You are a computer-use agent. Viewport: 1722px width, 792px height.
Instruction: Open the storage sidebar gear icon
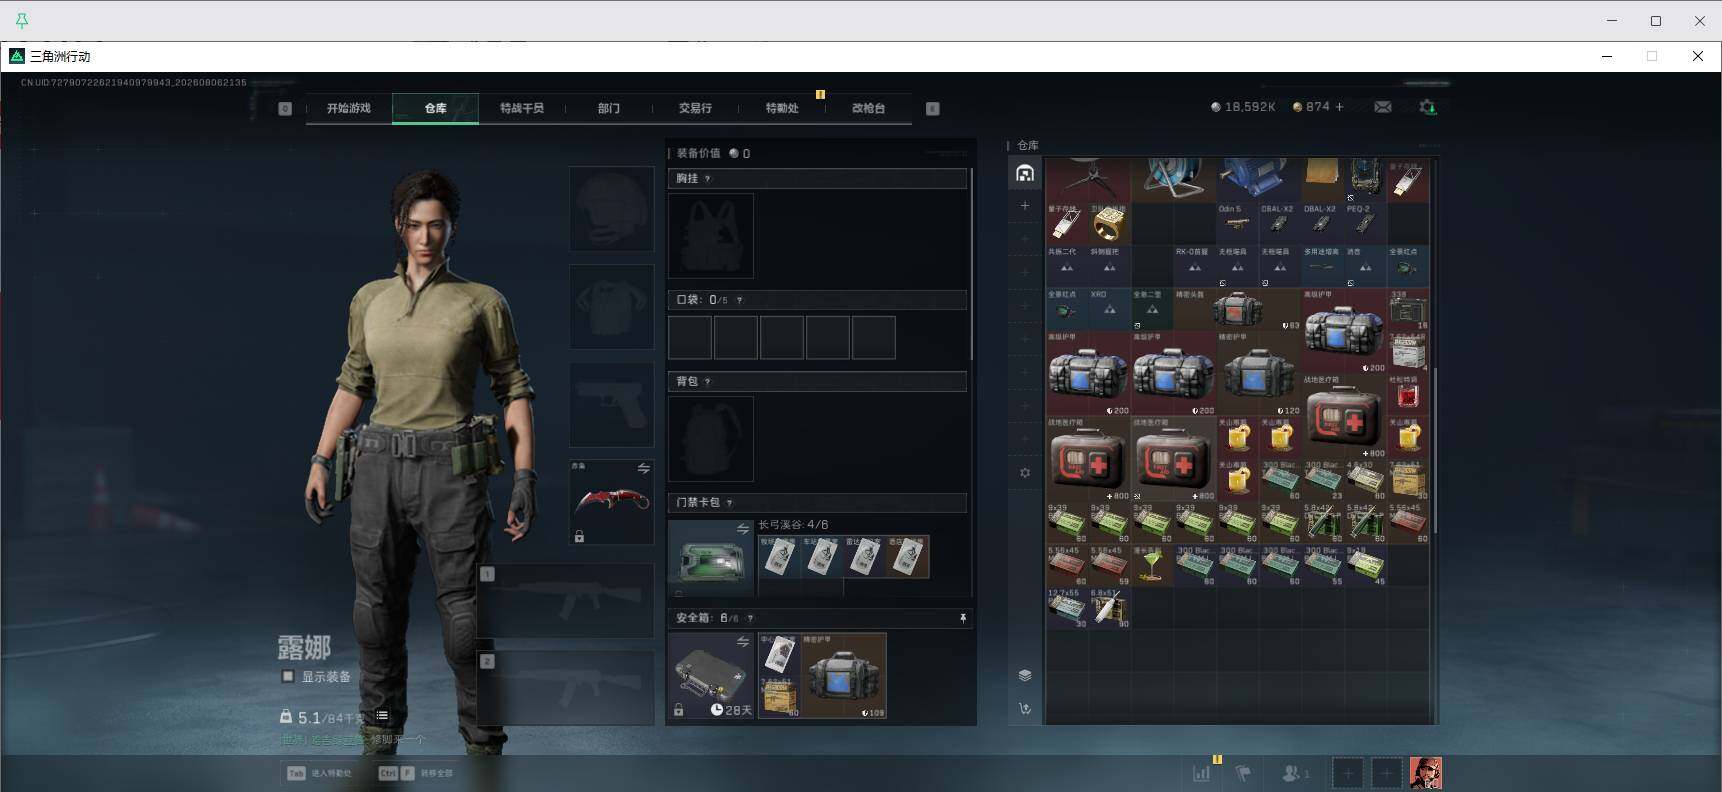point(1025,472)
